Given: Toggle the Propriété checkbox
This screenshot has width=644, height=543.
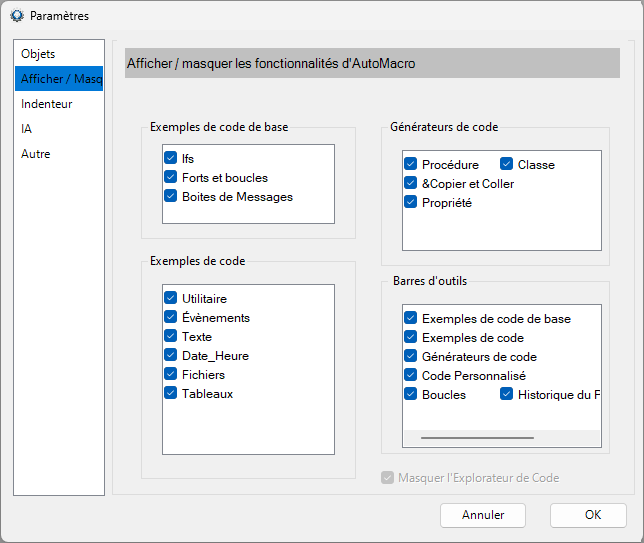Looking at the screenshot, I should click(410, 202).
